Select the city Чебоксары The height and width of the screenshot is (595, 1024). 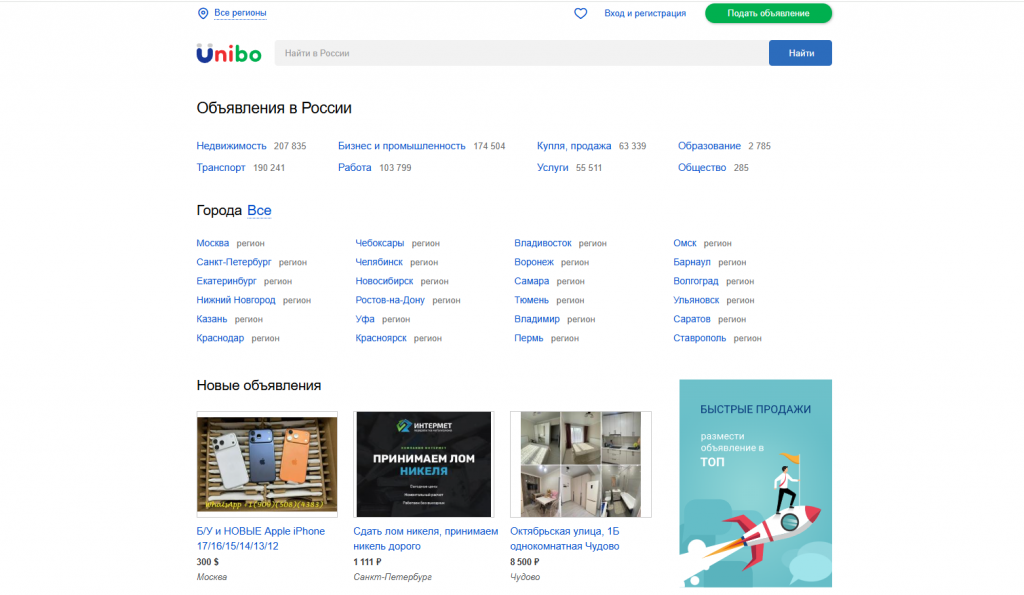[379, 243]
